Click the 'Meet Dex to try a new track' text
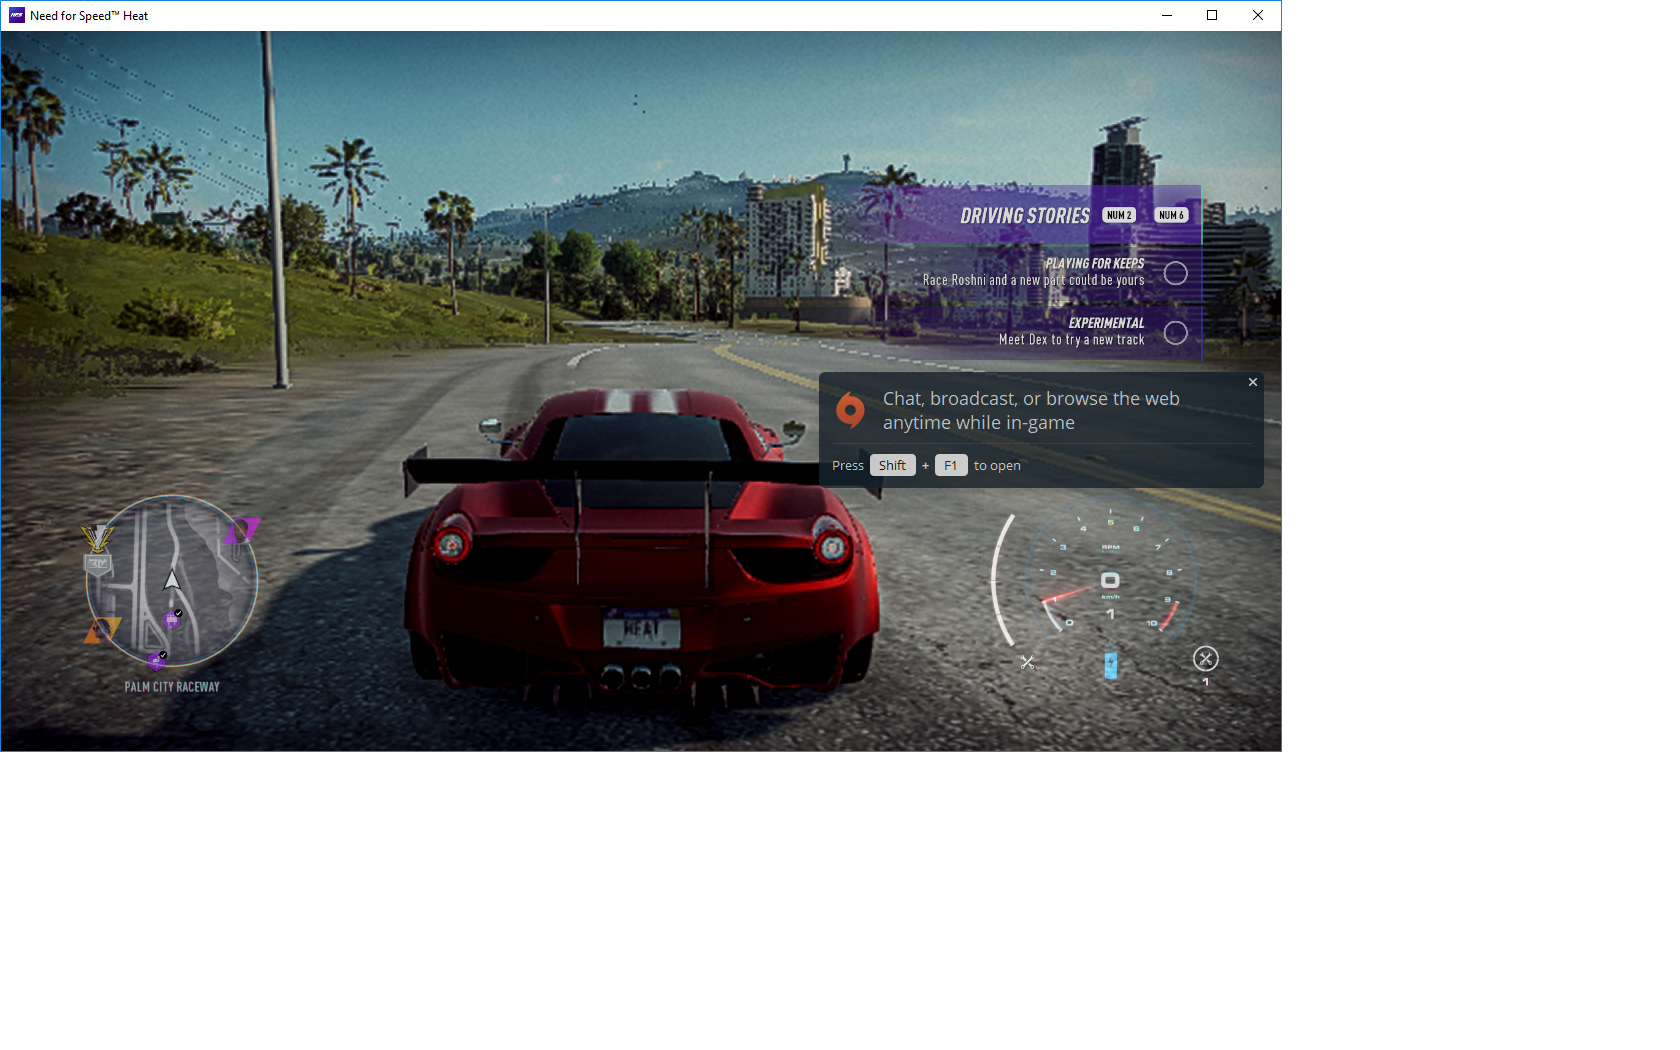Image resolution: width=1680 pixels, height=1050 pixels. coord(1071,340)
